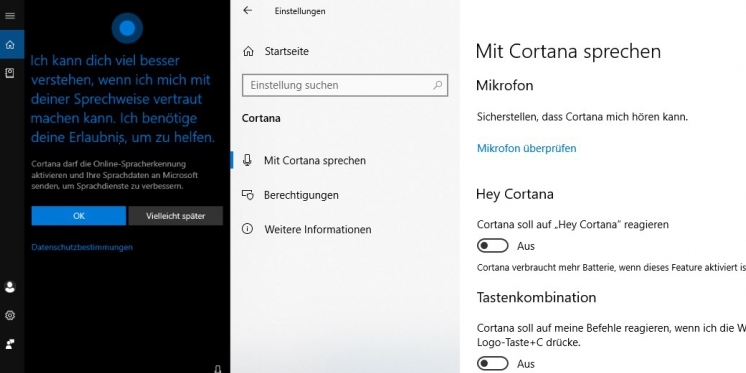
Task: Click the Mikrofon überprüfen link
Action: click(526, 148)
